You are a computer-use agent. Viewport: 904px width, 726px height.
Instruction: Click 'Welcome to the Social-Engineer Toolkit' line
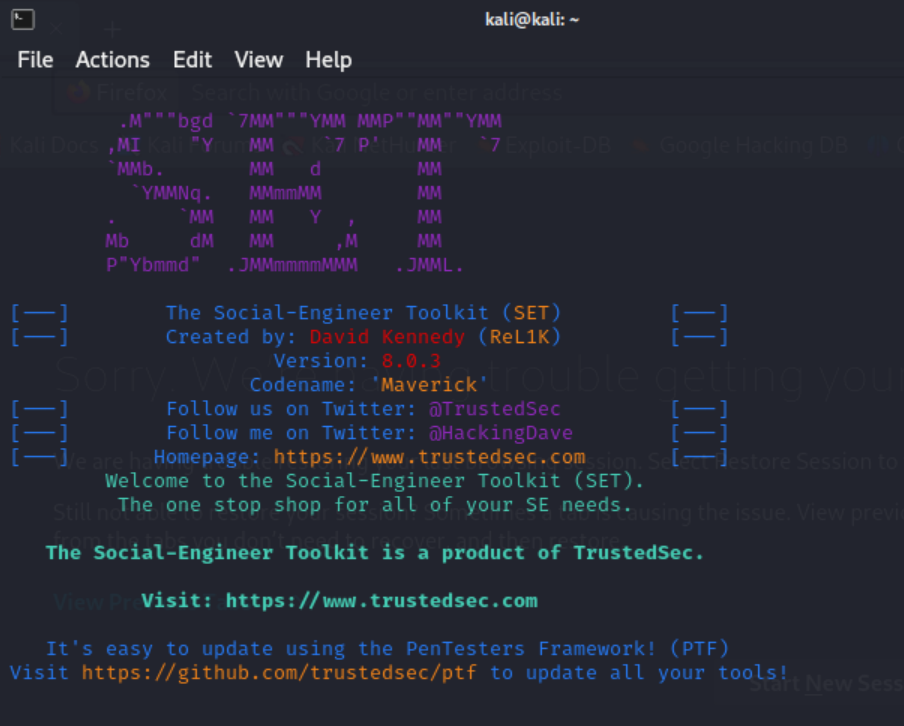point(374,481)
